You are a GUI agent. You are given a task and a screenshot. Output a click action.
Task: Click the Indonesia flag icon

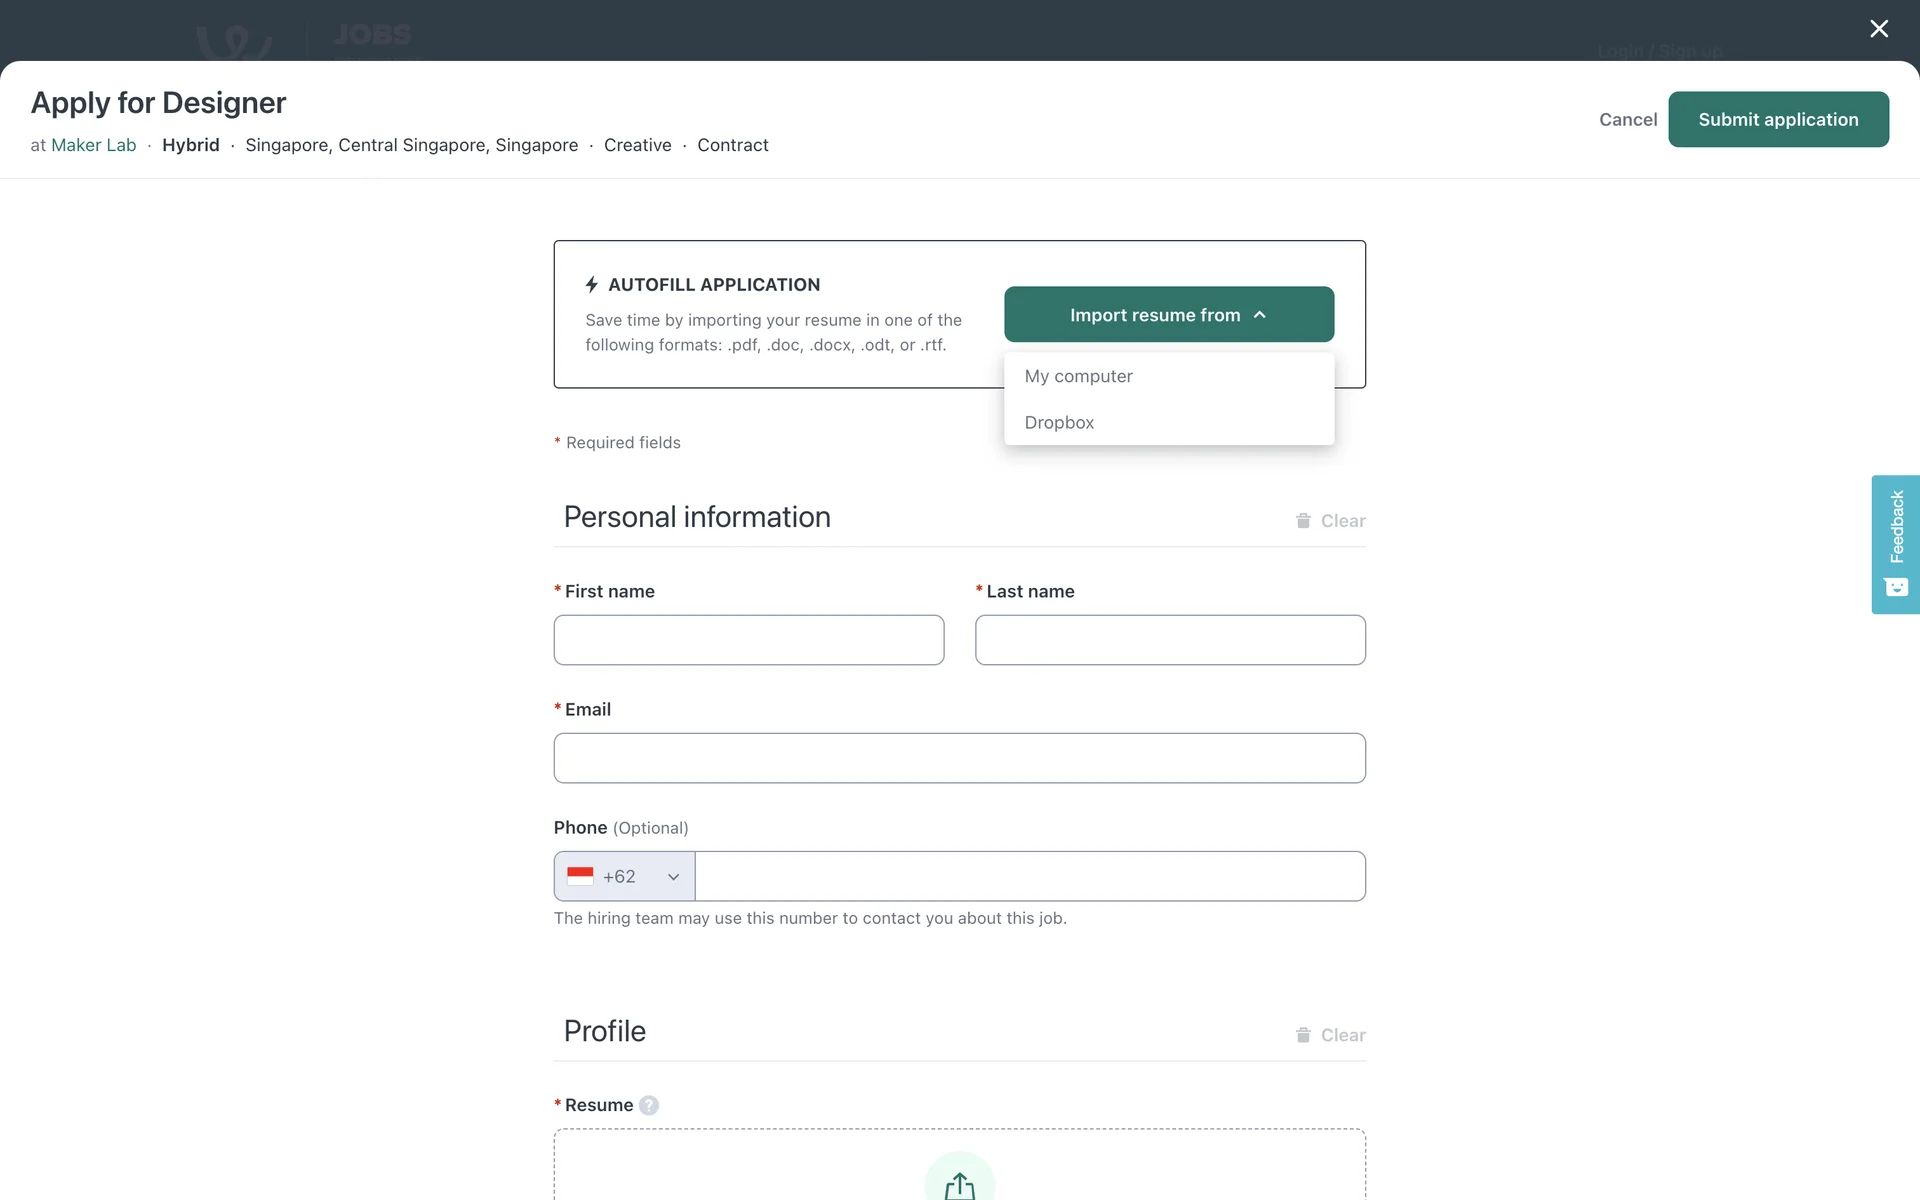[580, 876]
